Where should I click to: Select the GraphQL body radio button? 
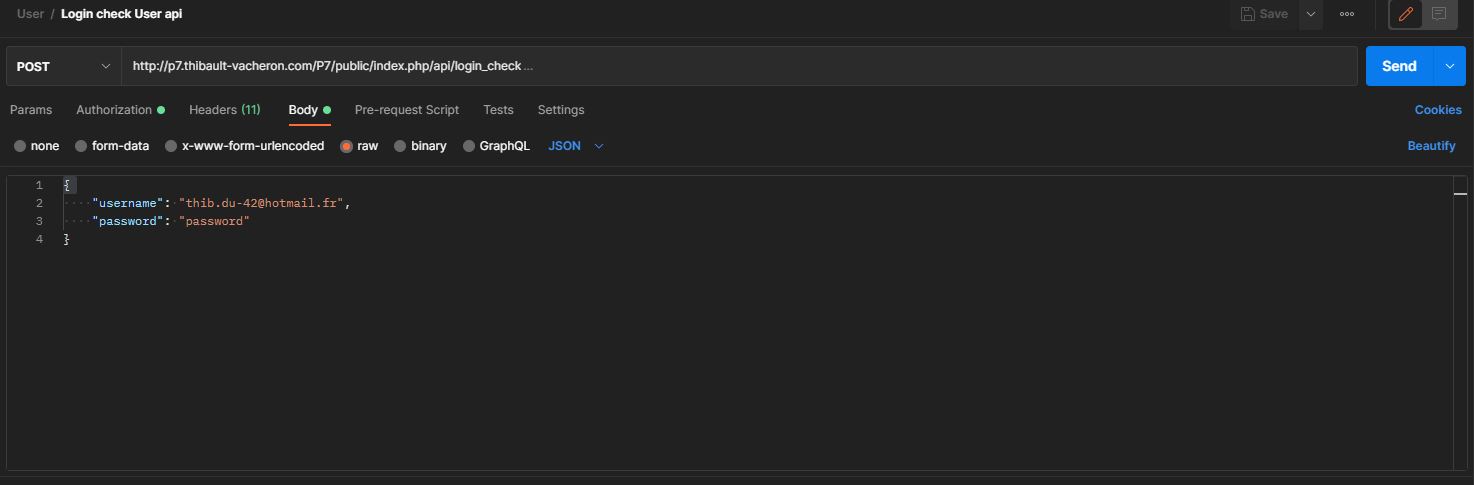[x=469, y=146]
